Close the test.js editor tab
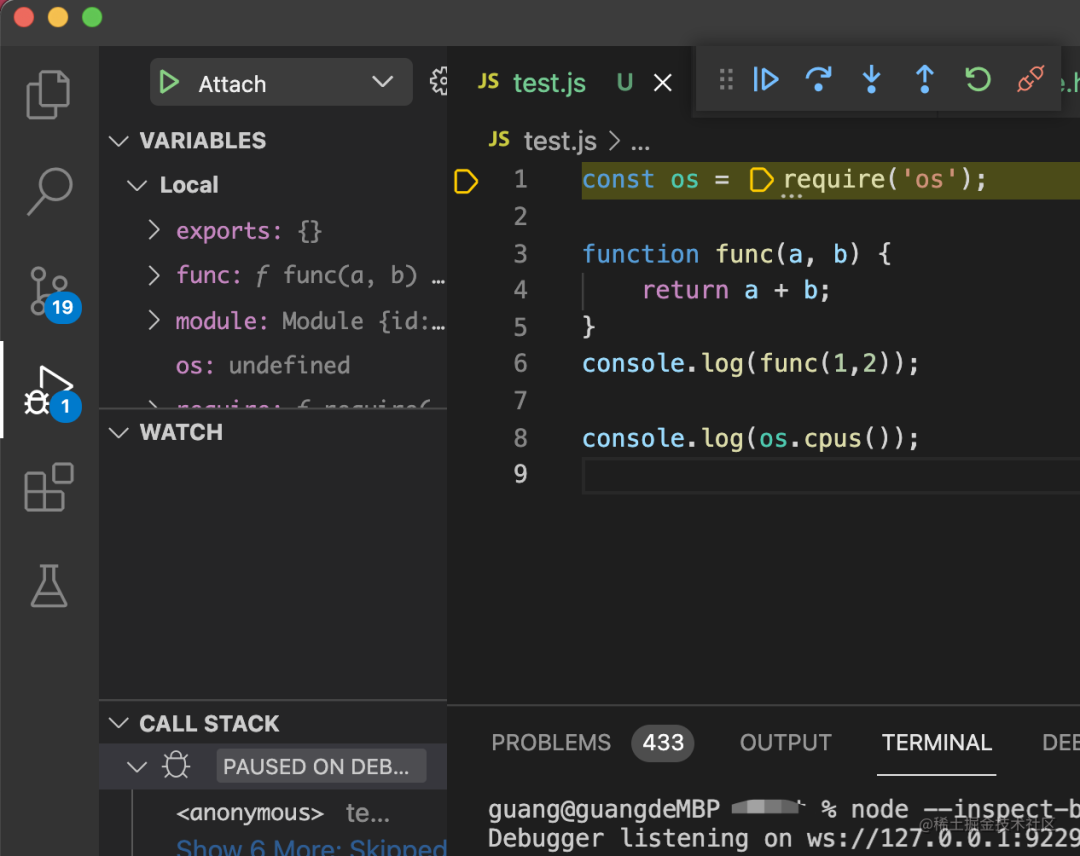This screenshot has width=1080, height=856. click(663, 83)
